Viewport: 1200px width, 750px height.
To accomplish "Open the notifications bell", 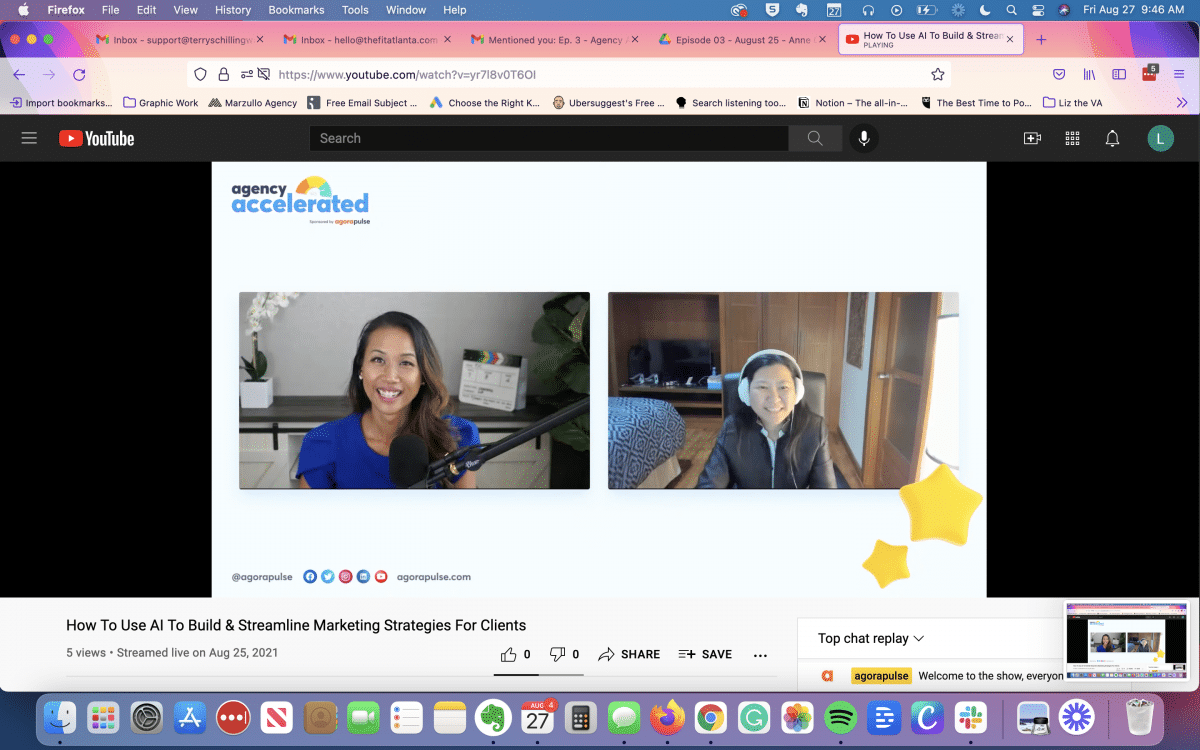I will tap(1112, 138).
